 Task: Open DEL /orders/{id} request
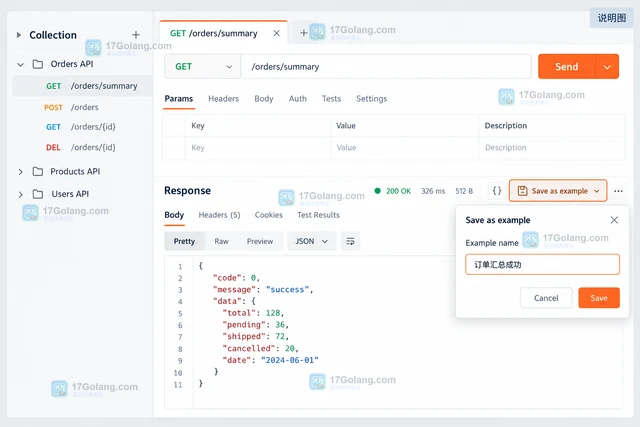coord(81,147)
